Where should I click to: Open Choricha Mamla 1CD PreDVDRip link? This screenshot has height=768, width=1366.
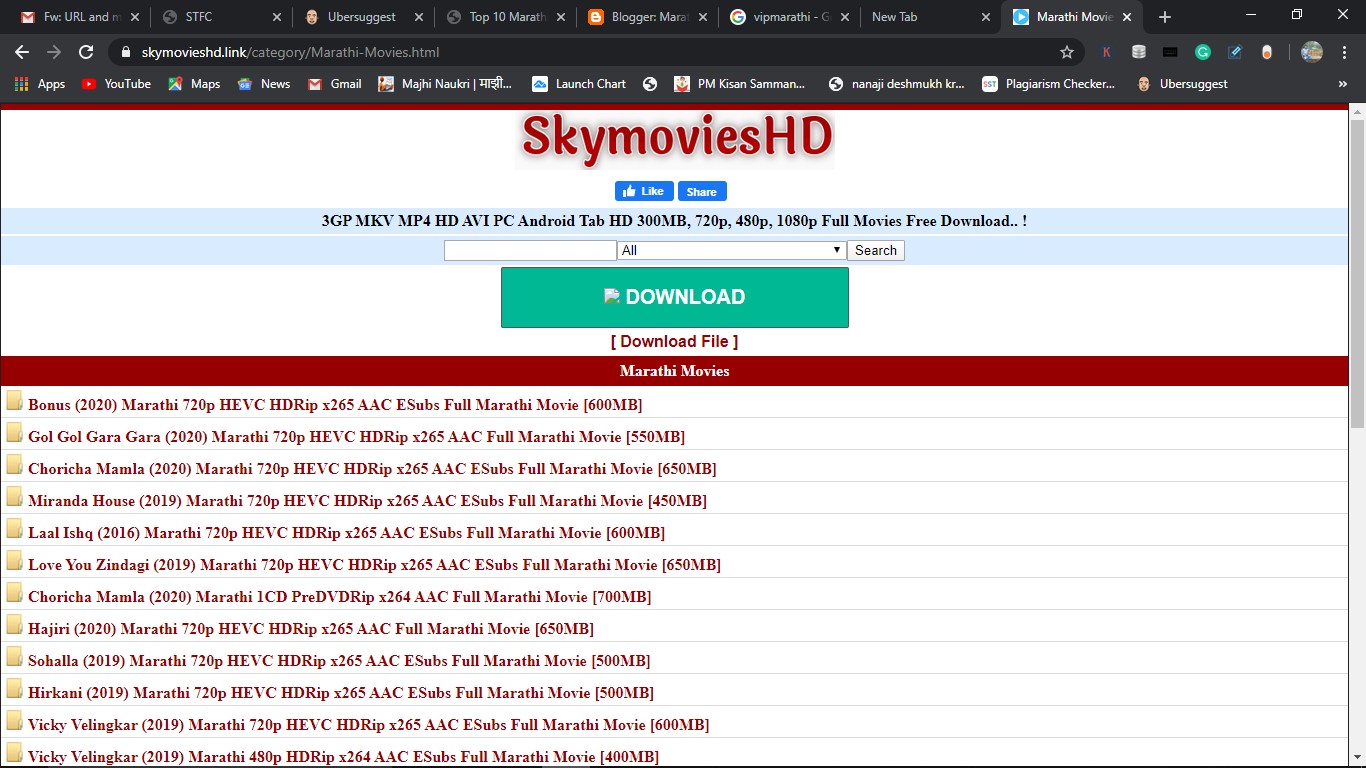(x=339, y=597)
